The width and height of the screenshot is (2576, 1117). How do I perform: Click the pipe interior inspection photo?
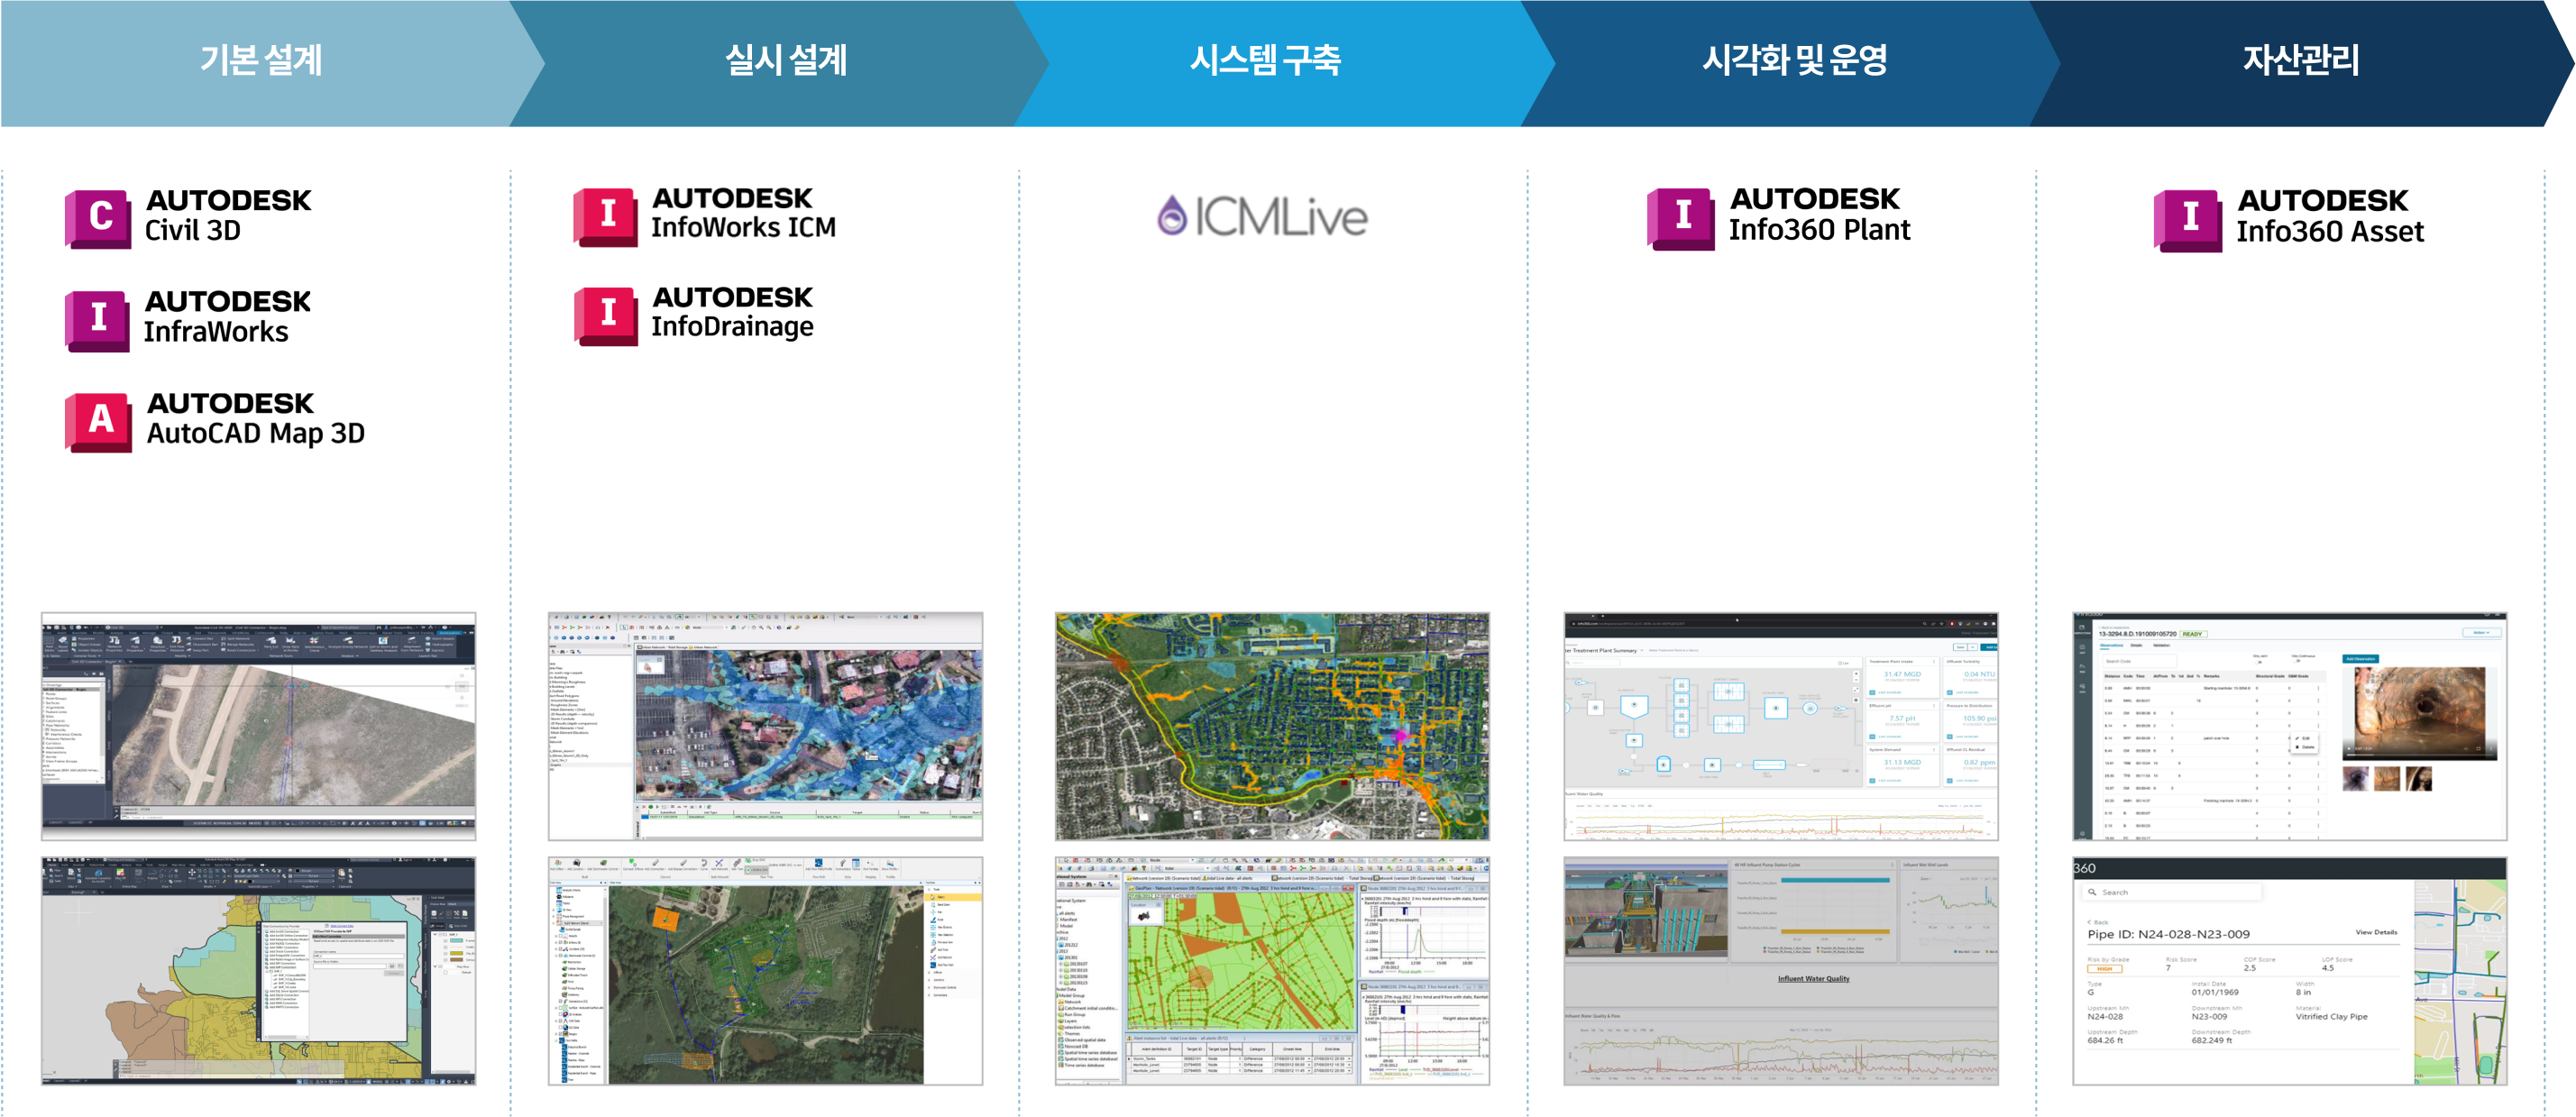click(2419, 713)
